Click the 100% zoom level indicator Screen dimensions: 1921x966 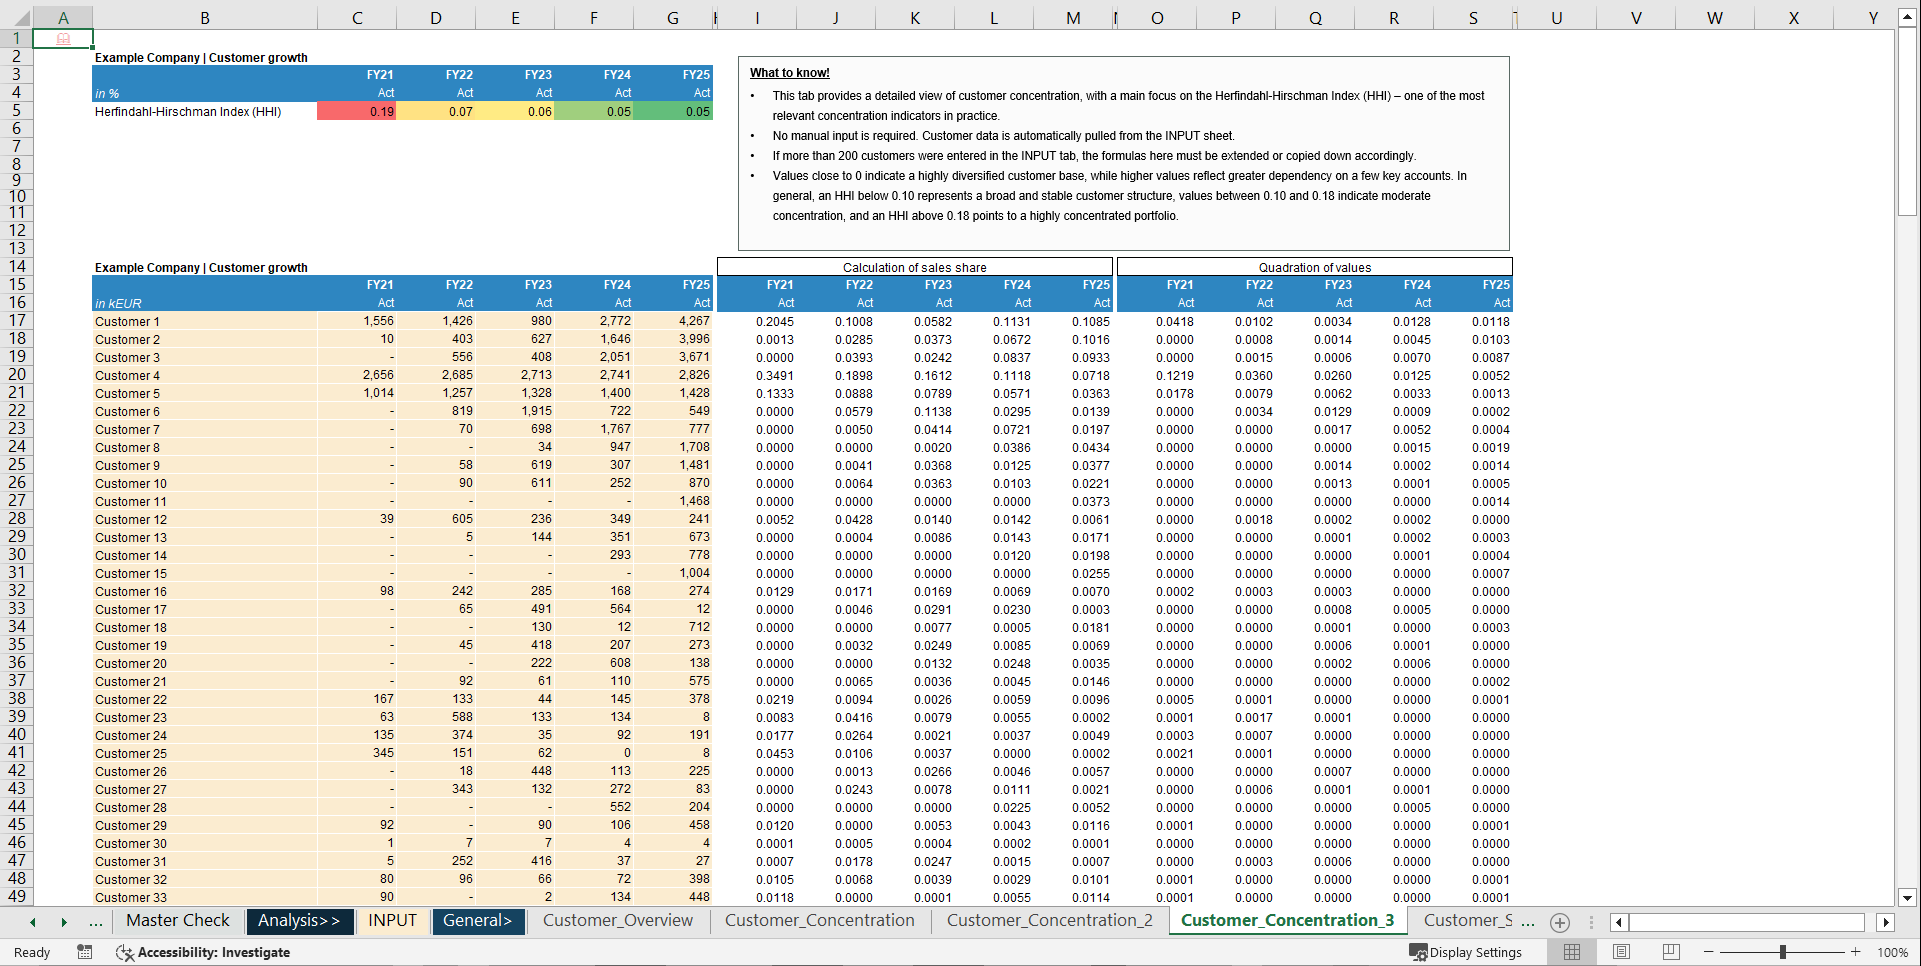[x=1893, y=952]
